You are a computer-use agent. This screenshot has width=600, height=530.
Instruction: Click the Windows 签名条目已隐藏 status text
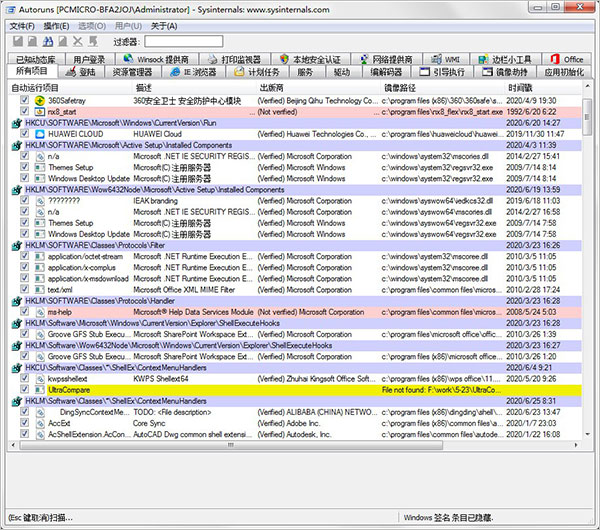(448, 518)
